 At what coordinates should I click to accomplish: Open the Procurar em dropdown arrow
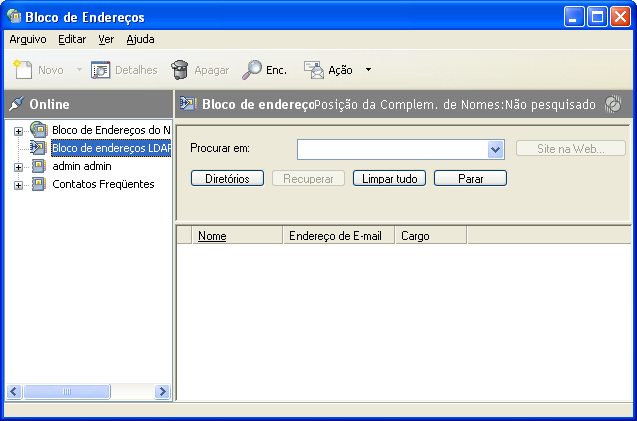click(x=495, y=149)
